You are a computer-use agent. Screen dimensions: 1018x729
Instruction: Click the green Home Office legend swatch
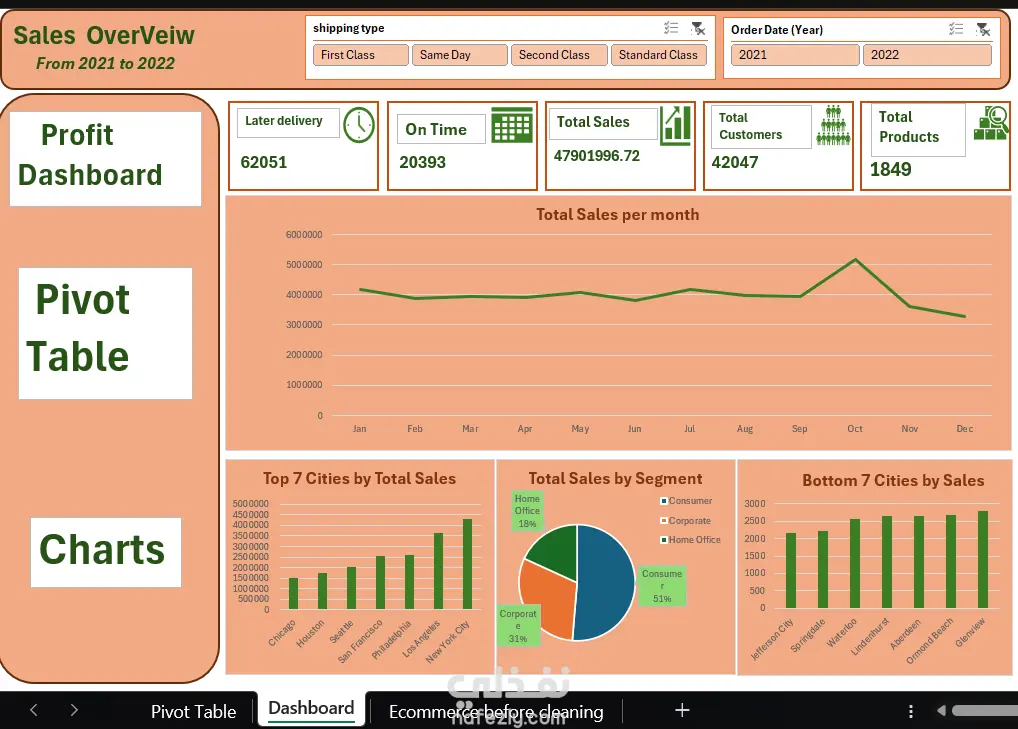[664, 539]
